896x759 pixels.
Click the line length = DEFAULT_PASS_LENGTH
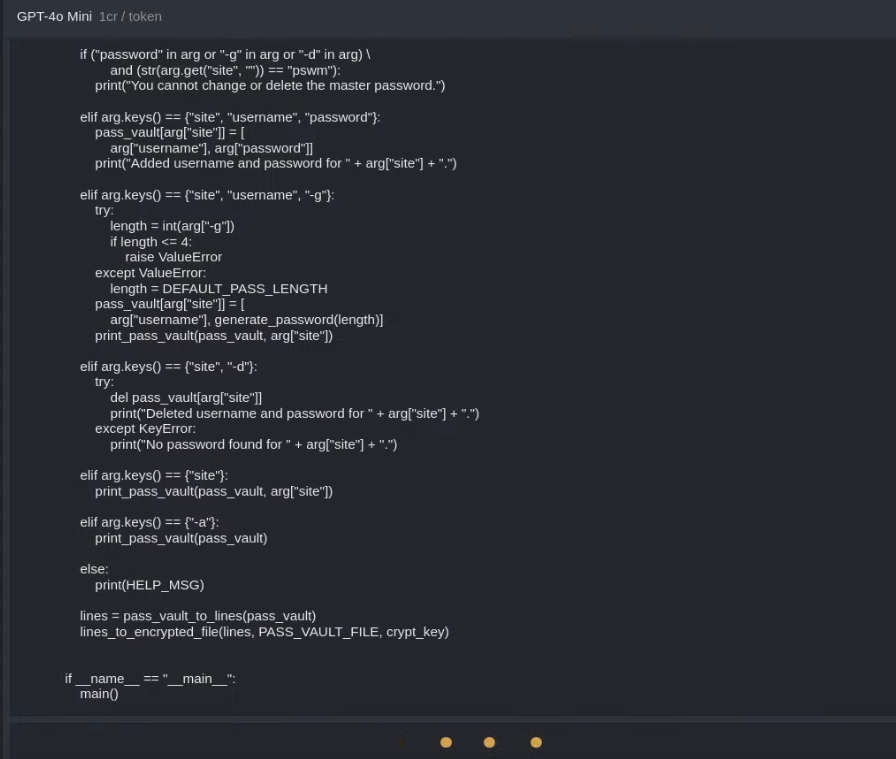(x=219, y=289)
